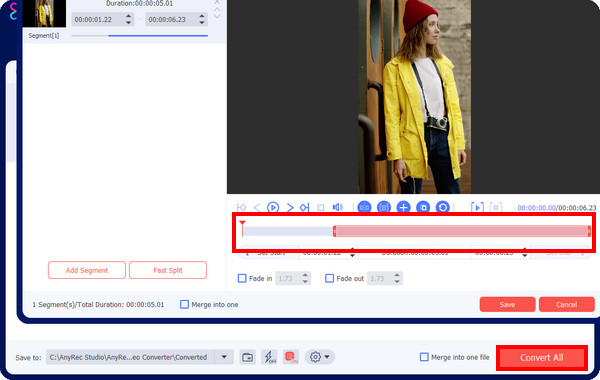The width and height of the screenshot is (600, 380).
Task: Remove Segment[1] with the X icon
Action: (x=217, y=2)
